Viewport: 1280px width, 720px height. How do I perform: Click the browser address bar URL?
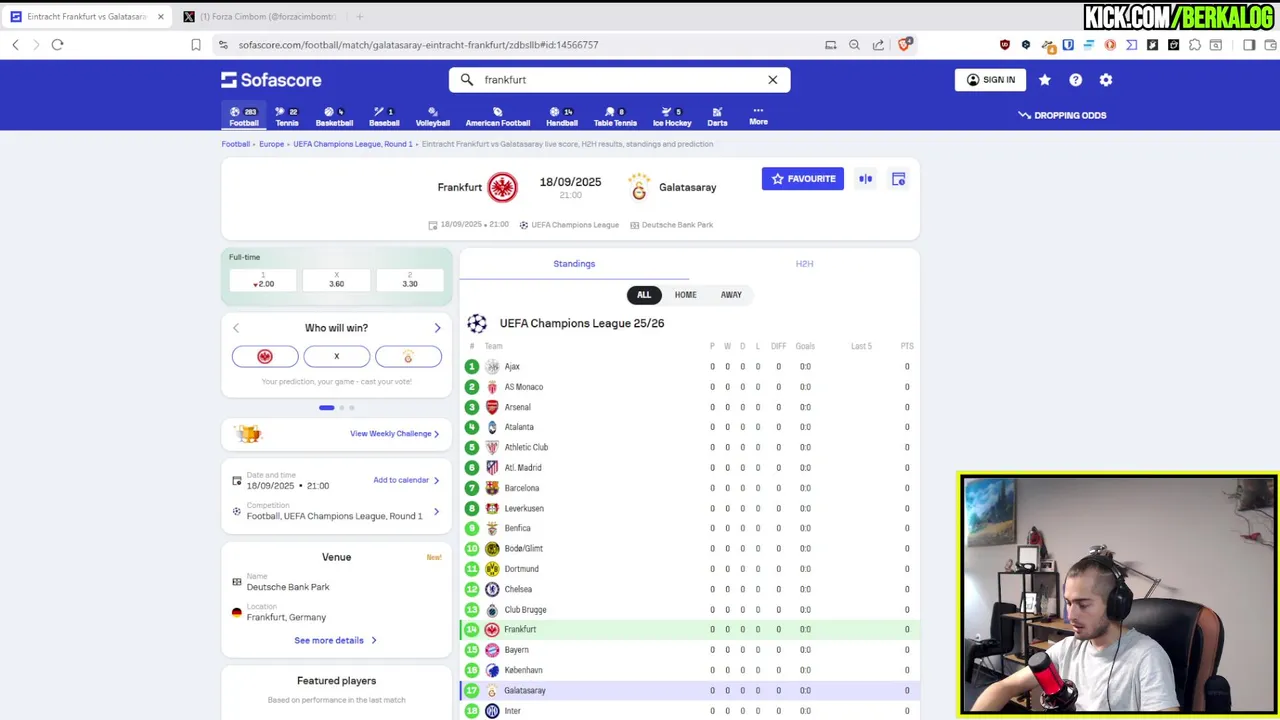click(418, 45)
